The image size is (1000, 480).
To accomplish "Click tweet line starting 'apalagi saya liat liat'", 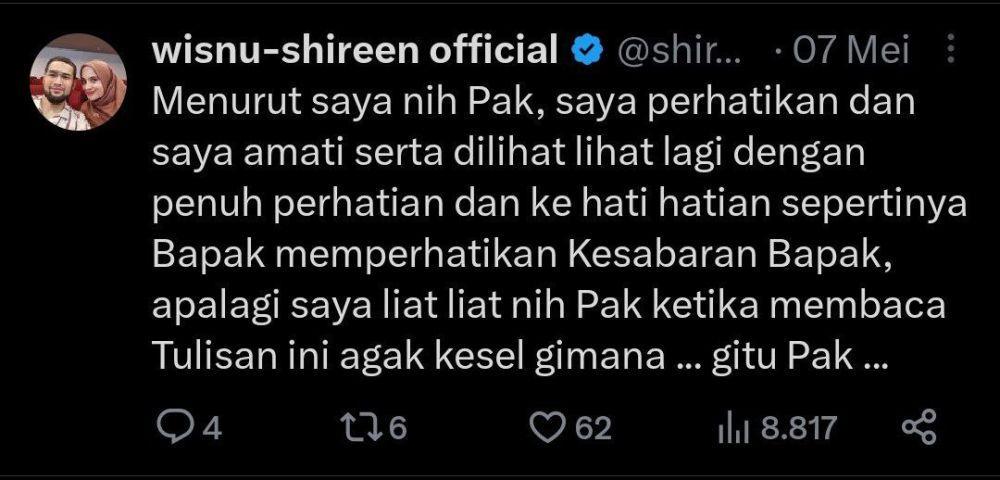I will click(550, 308).
